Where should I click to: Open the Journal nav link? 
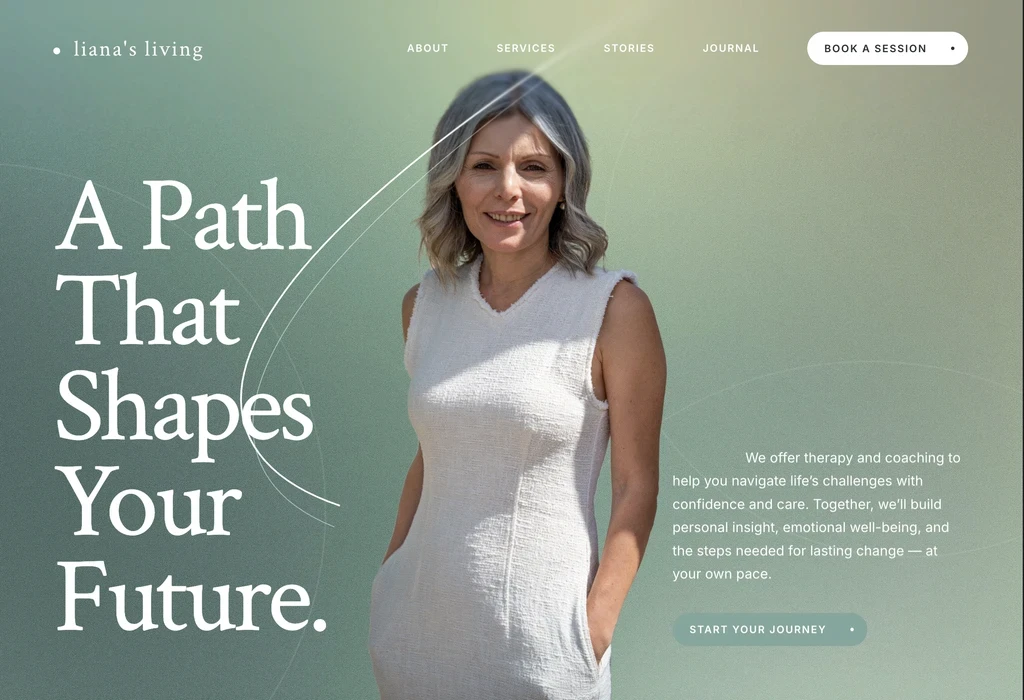click(x=731, y=48)
